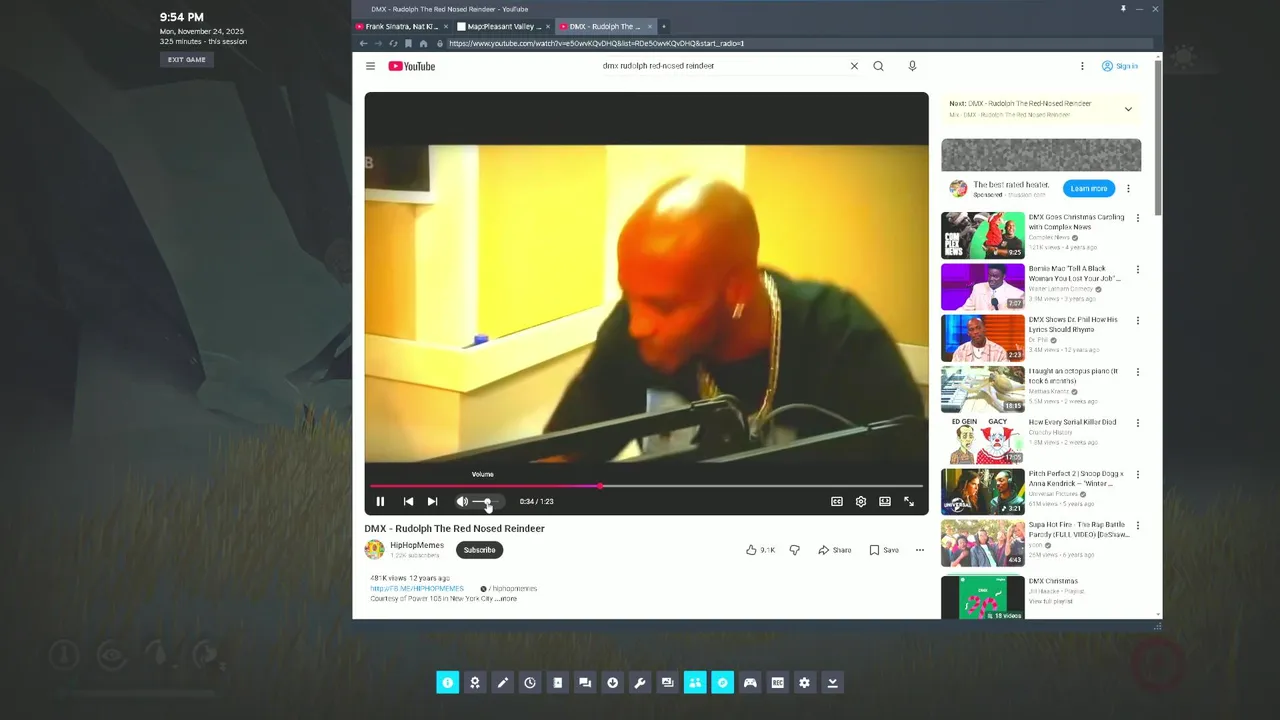Expand the Next: DMX playlist panel
Screen dimensions: 1280x720
(1128, 109)
